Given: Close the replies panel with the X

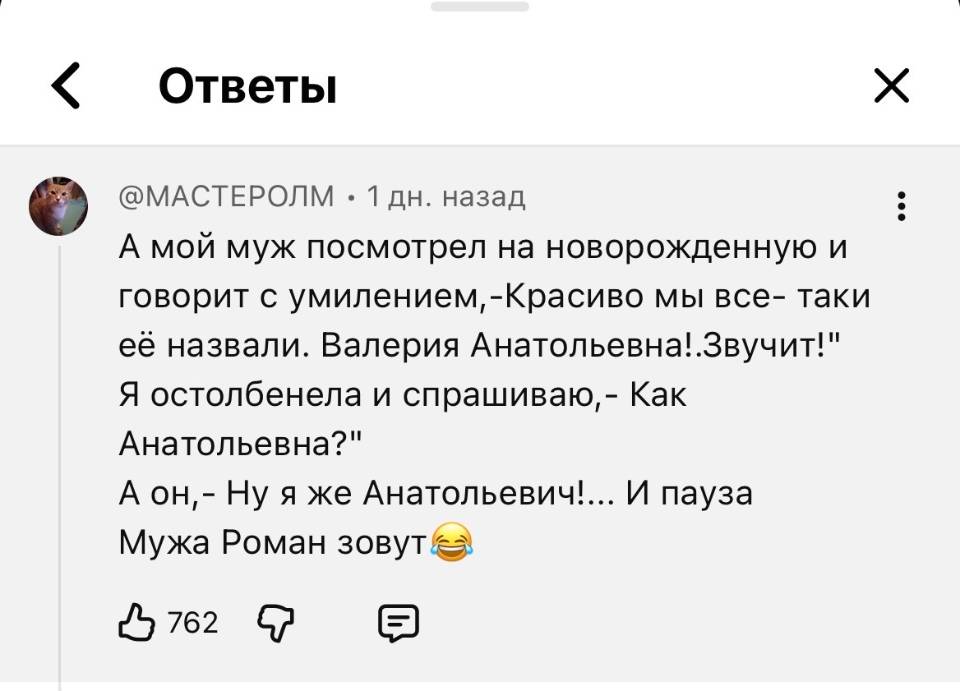Looking at the screenshot, I should tap(892, 86).
